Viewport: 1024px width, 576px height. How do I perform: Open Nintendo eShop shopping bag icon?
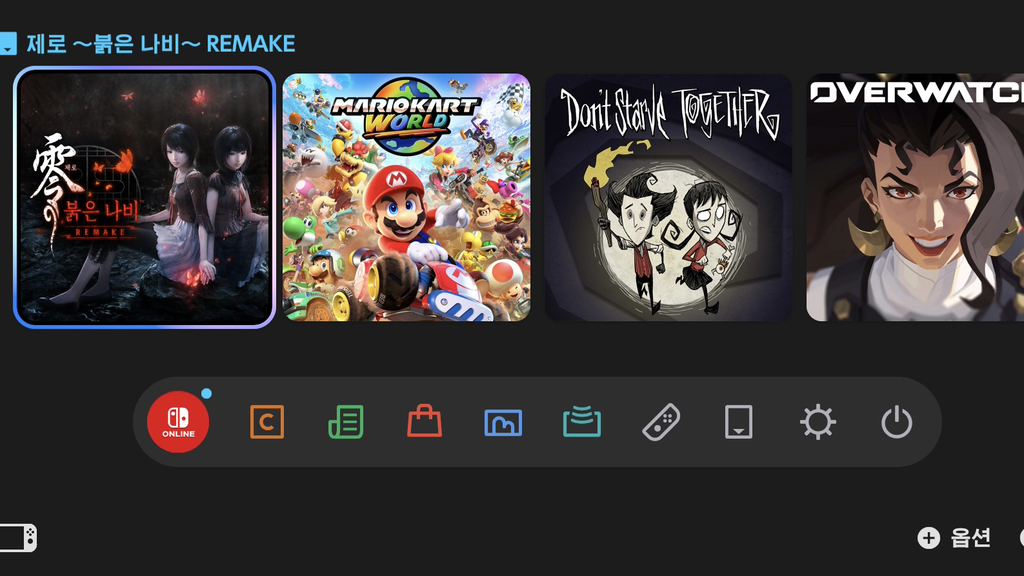click(424, 421)
